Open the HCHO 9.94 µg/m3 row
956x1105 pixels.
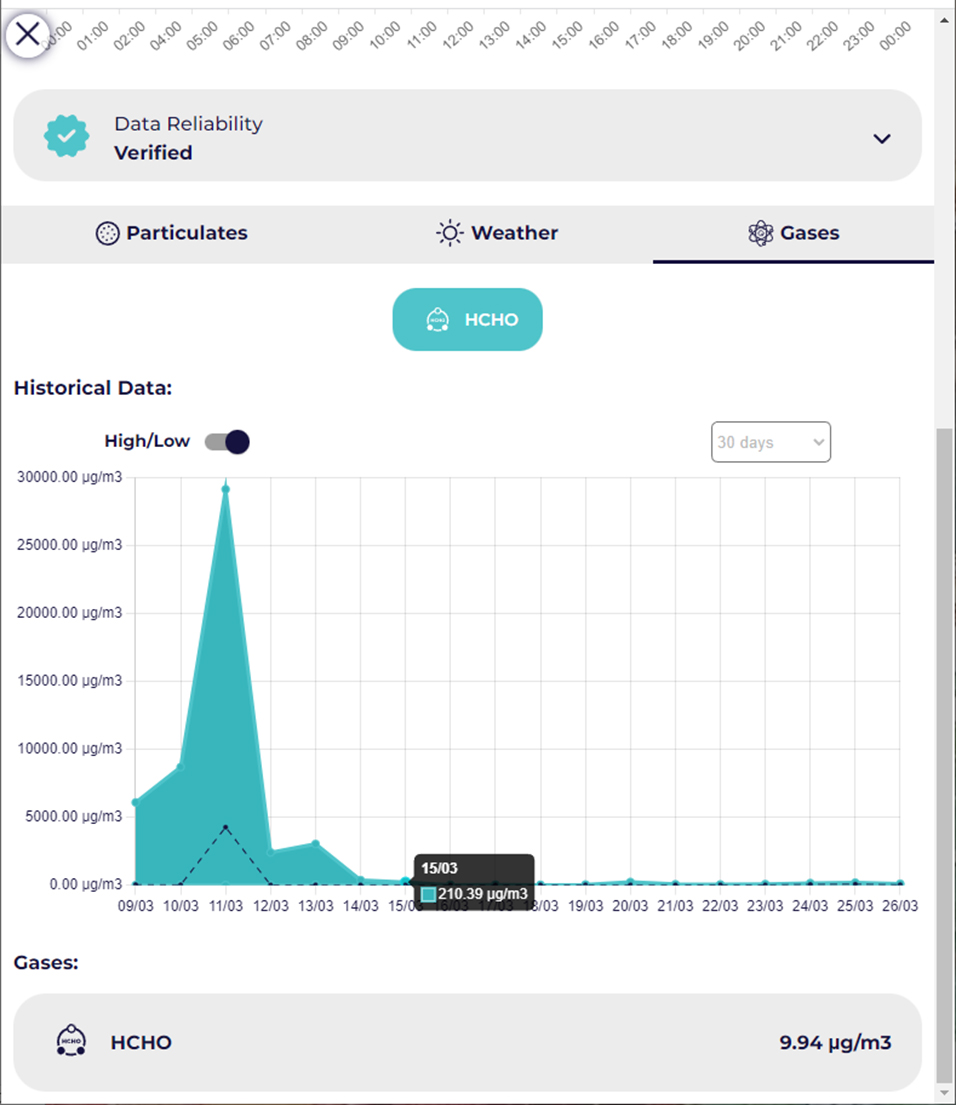click(x=467, y=1042)
